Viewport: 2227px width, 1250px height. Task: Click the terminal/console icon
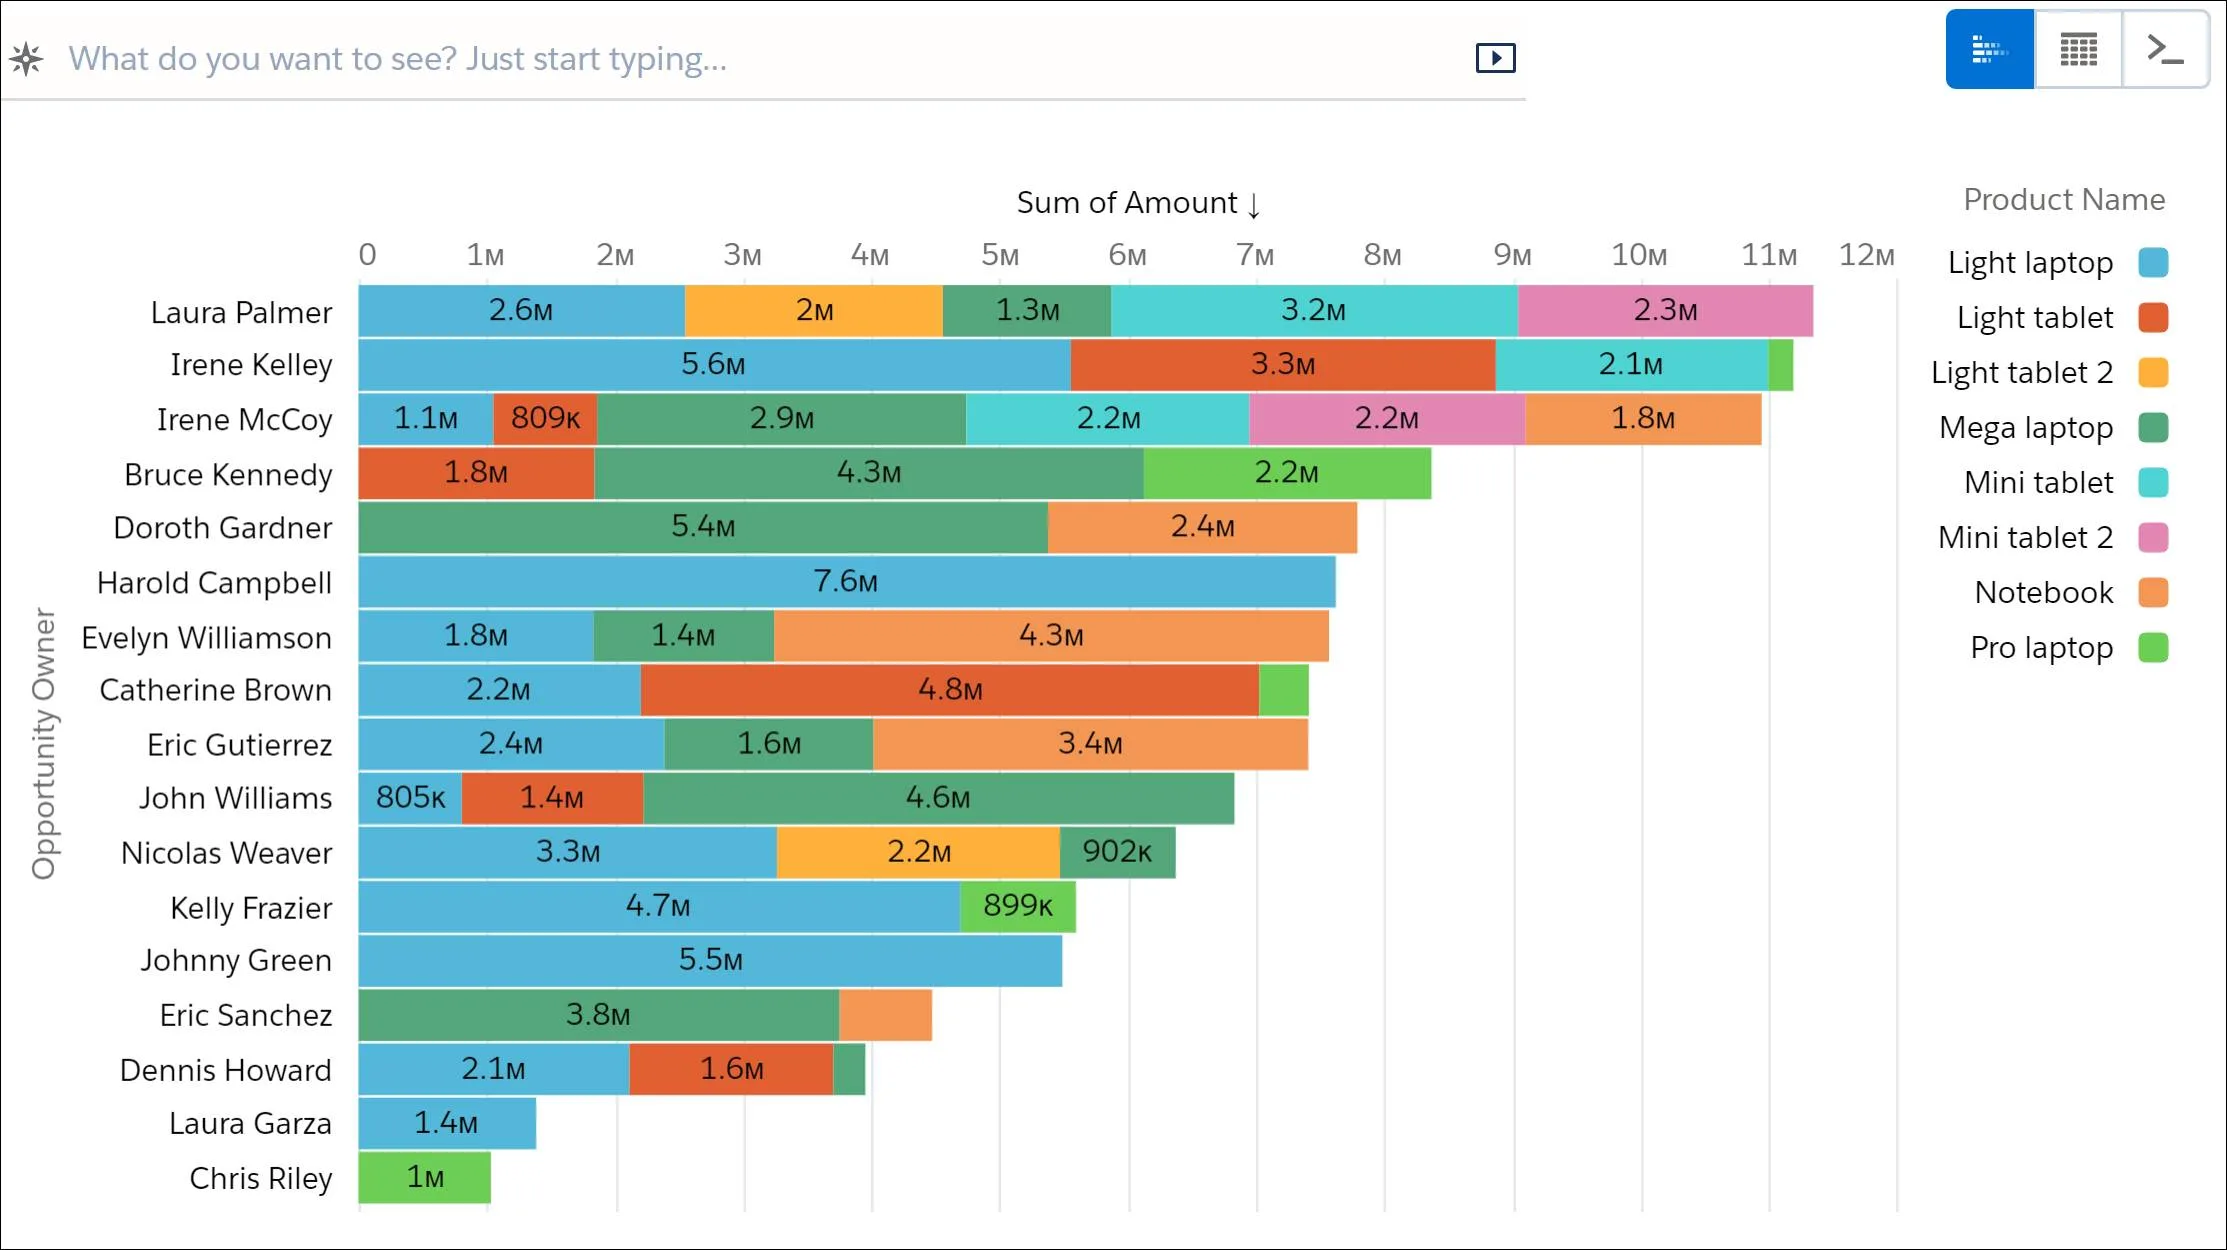[x=2164, y=50]
